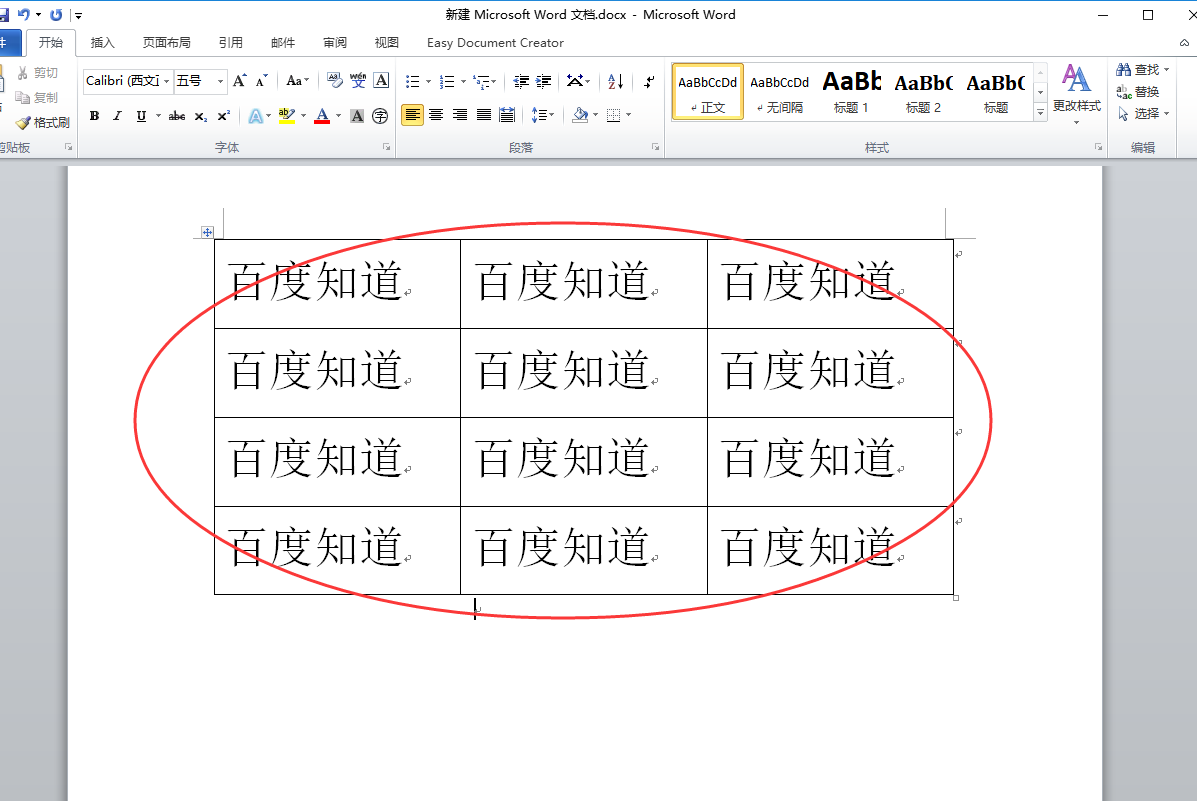Click Clear Formatting icon

click(334, 80)
